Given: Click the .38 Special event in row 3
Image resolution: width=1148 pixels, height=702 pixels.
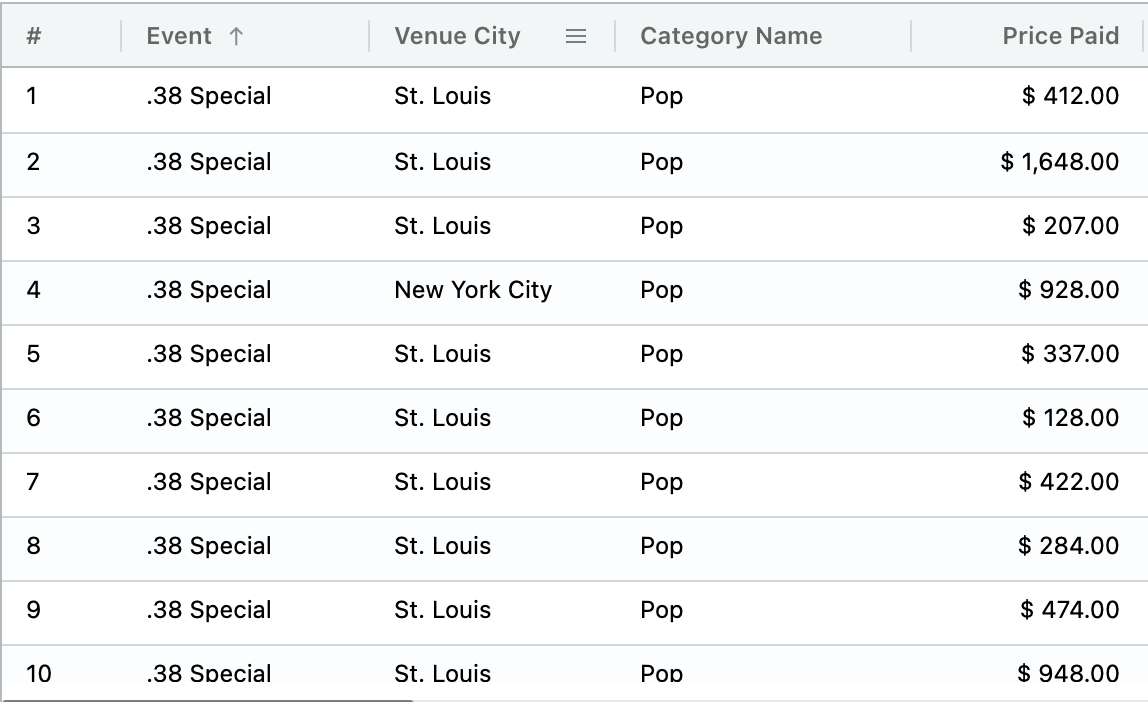Looking at the screenshot, I should 208,226.
